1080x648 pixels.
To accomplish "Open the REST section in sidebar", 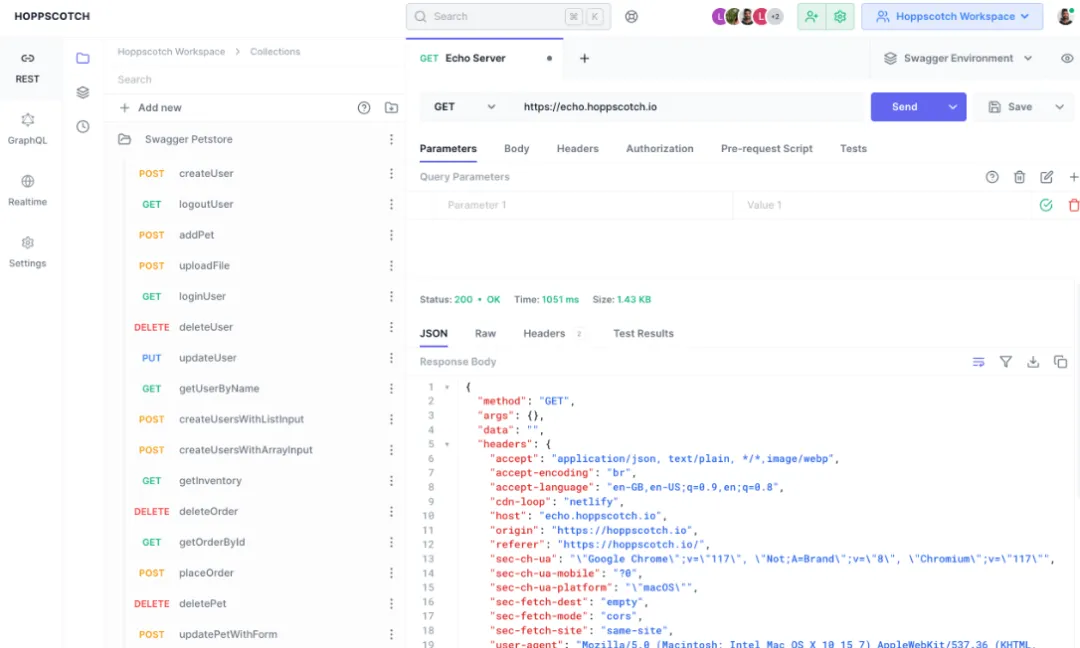I will 28,67.
